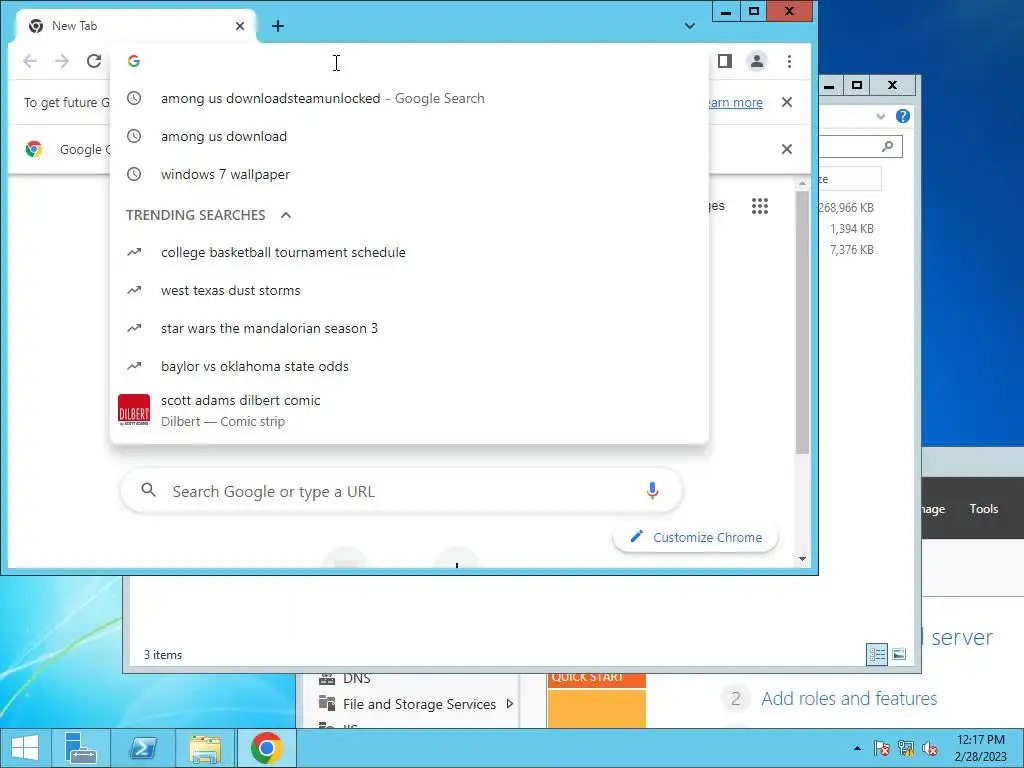Pick 'among us downloadsteamunlocked' history suggestion
This screenshot has width=1024, height=768.
click(x=409, y=99)
